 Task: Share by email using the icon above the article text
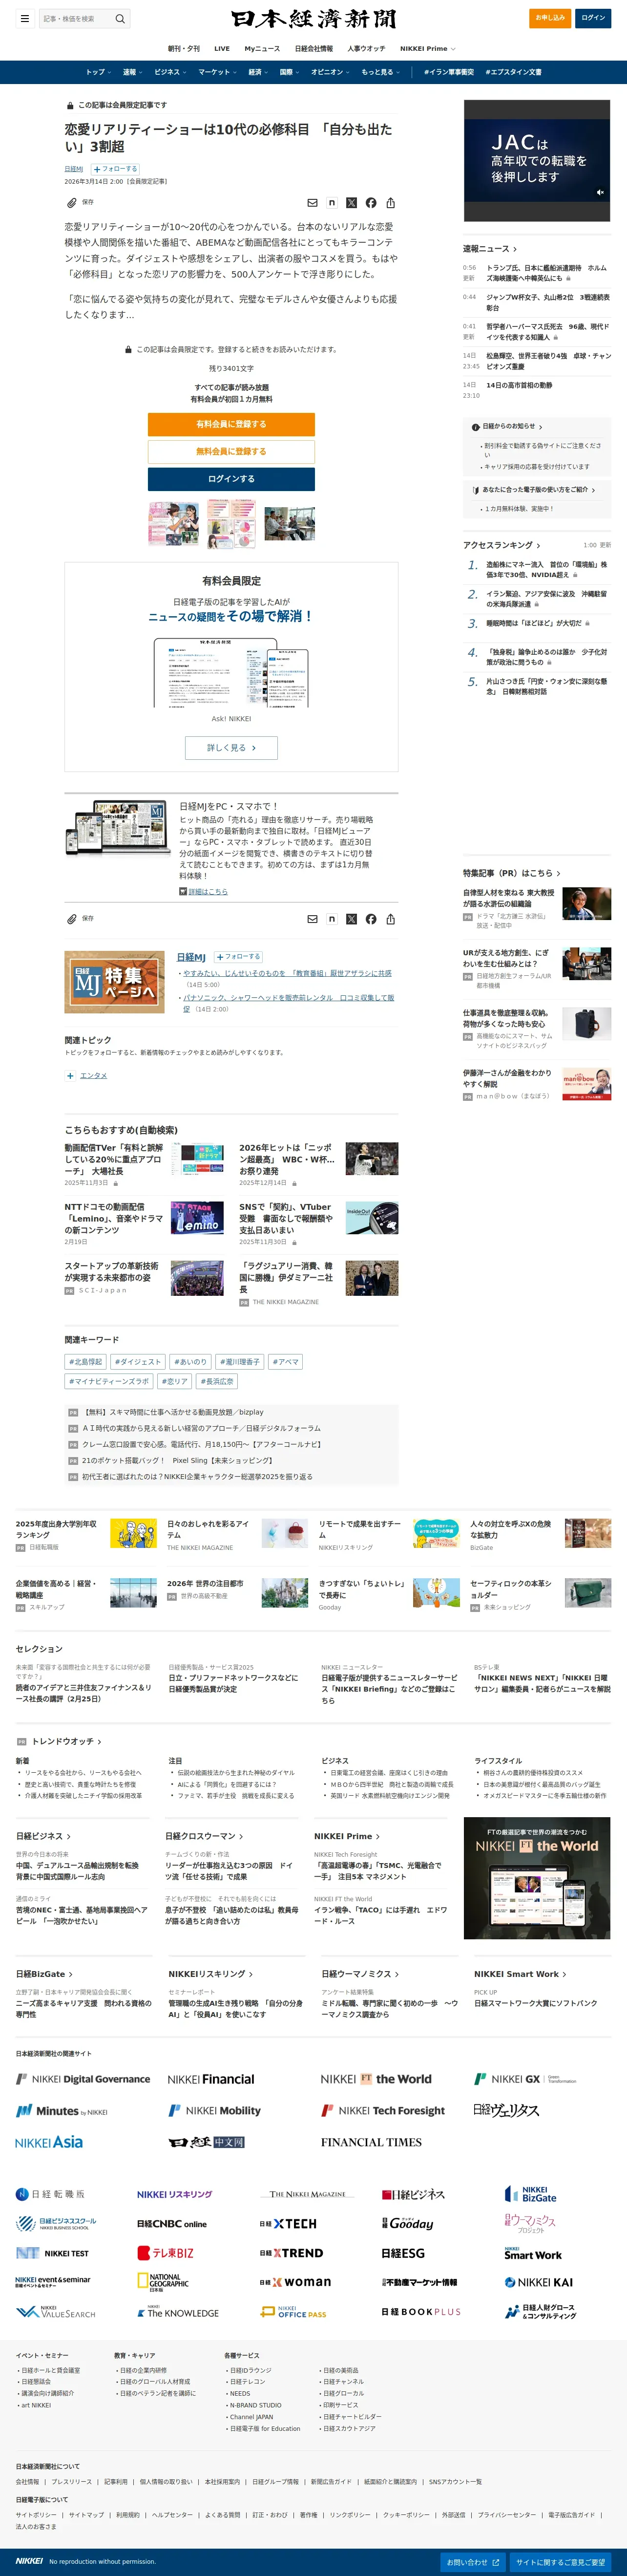312,203
